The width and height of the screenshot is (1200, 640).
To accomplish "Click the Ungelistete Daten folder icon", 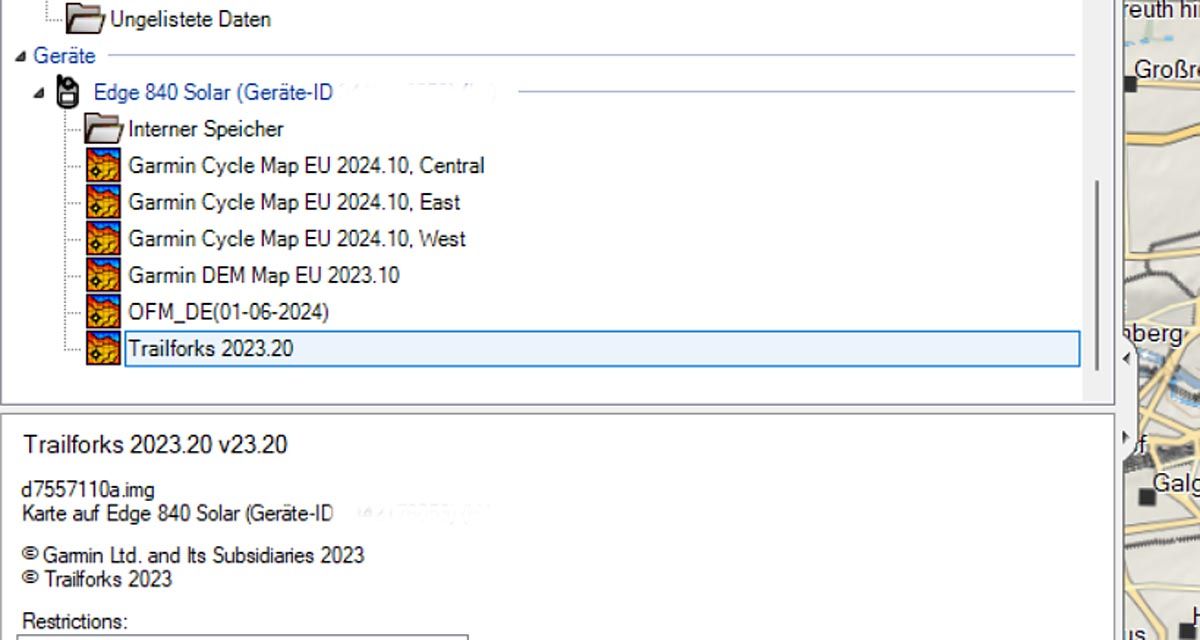I will (85, 18).
